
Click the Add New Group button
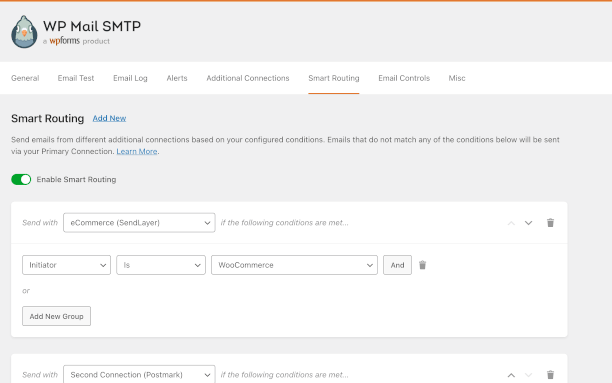57,316
